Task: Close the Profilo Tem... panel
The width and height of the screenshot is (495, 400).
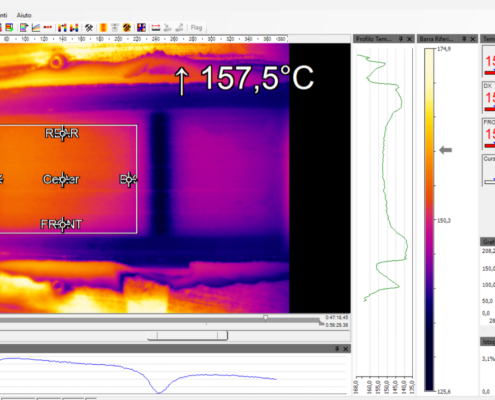Action: (x=410, y=39)
